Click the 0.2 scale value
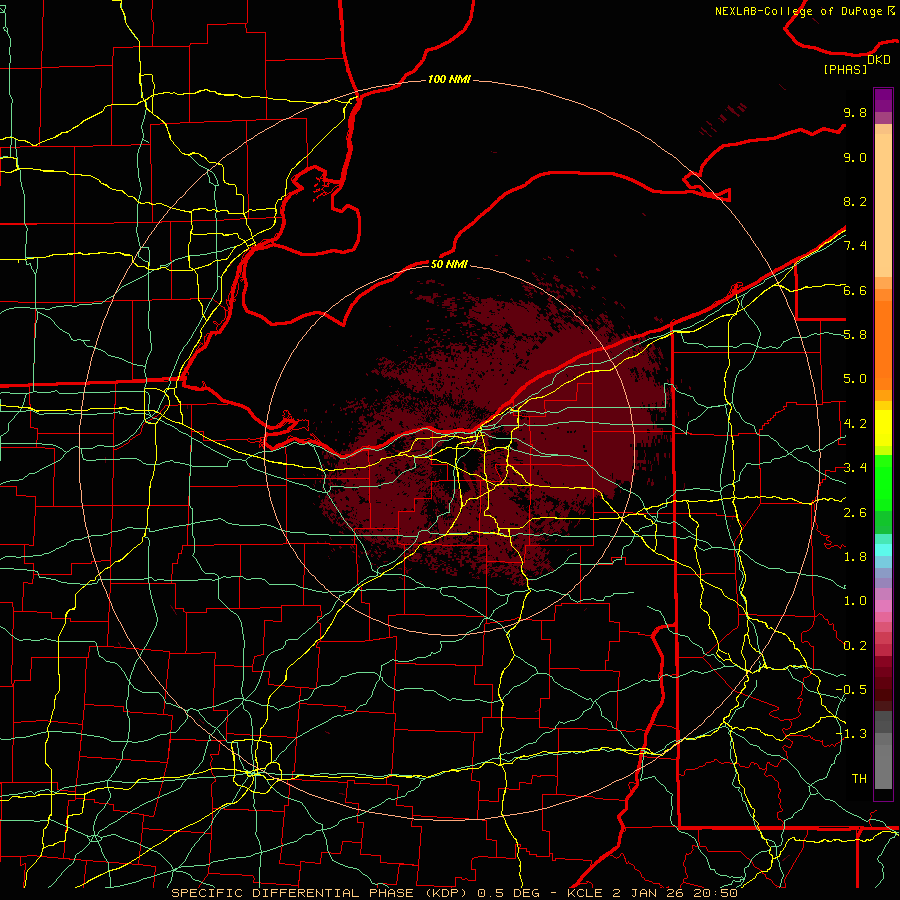 click(x=855, y=646)
